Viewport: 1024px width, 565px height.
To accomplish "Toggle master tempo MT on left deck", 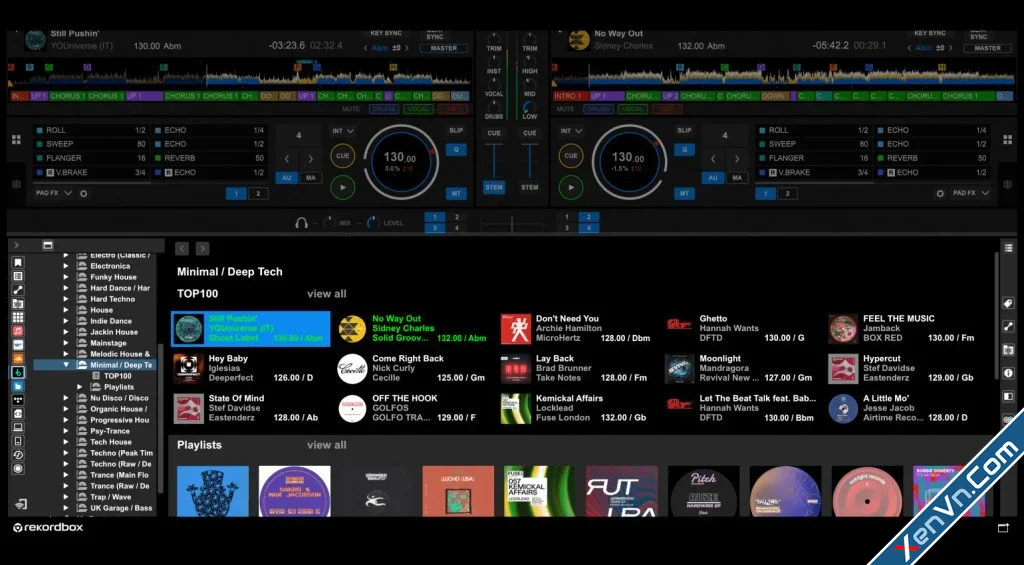I will 456,193.
